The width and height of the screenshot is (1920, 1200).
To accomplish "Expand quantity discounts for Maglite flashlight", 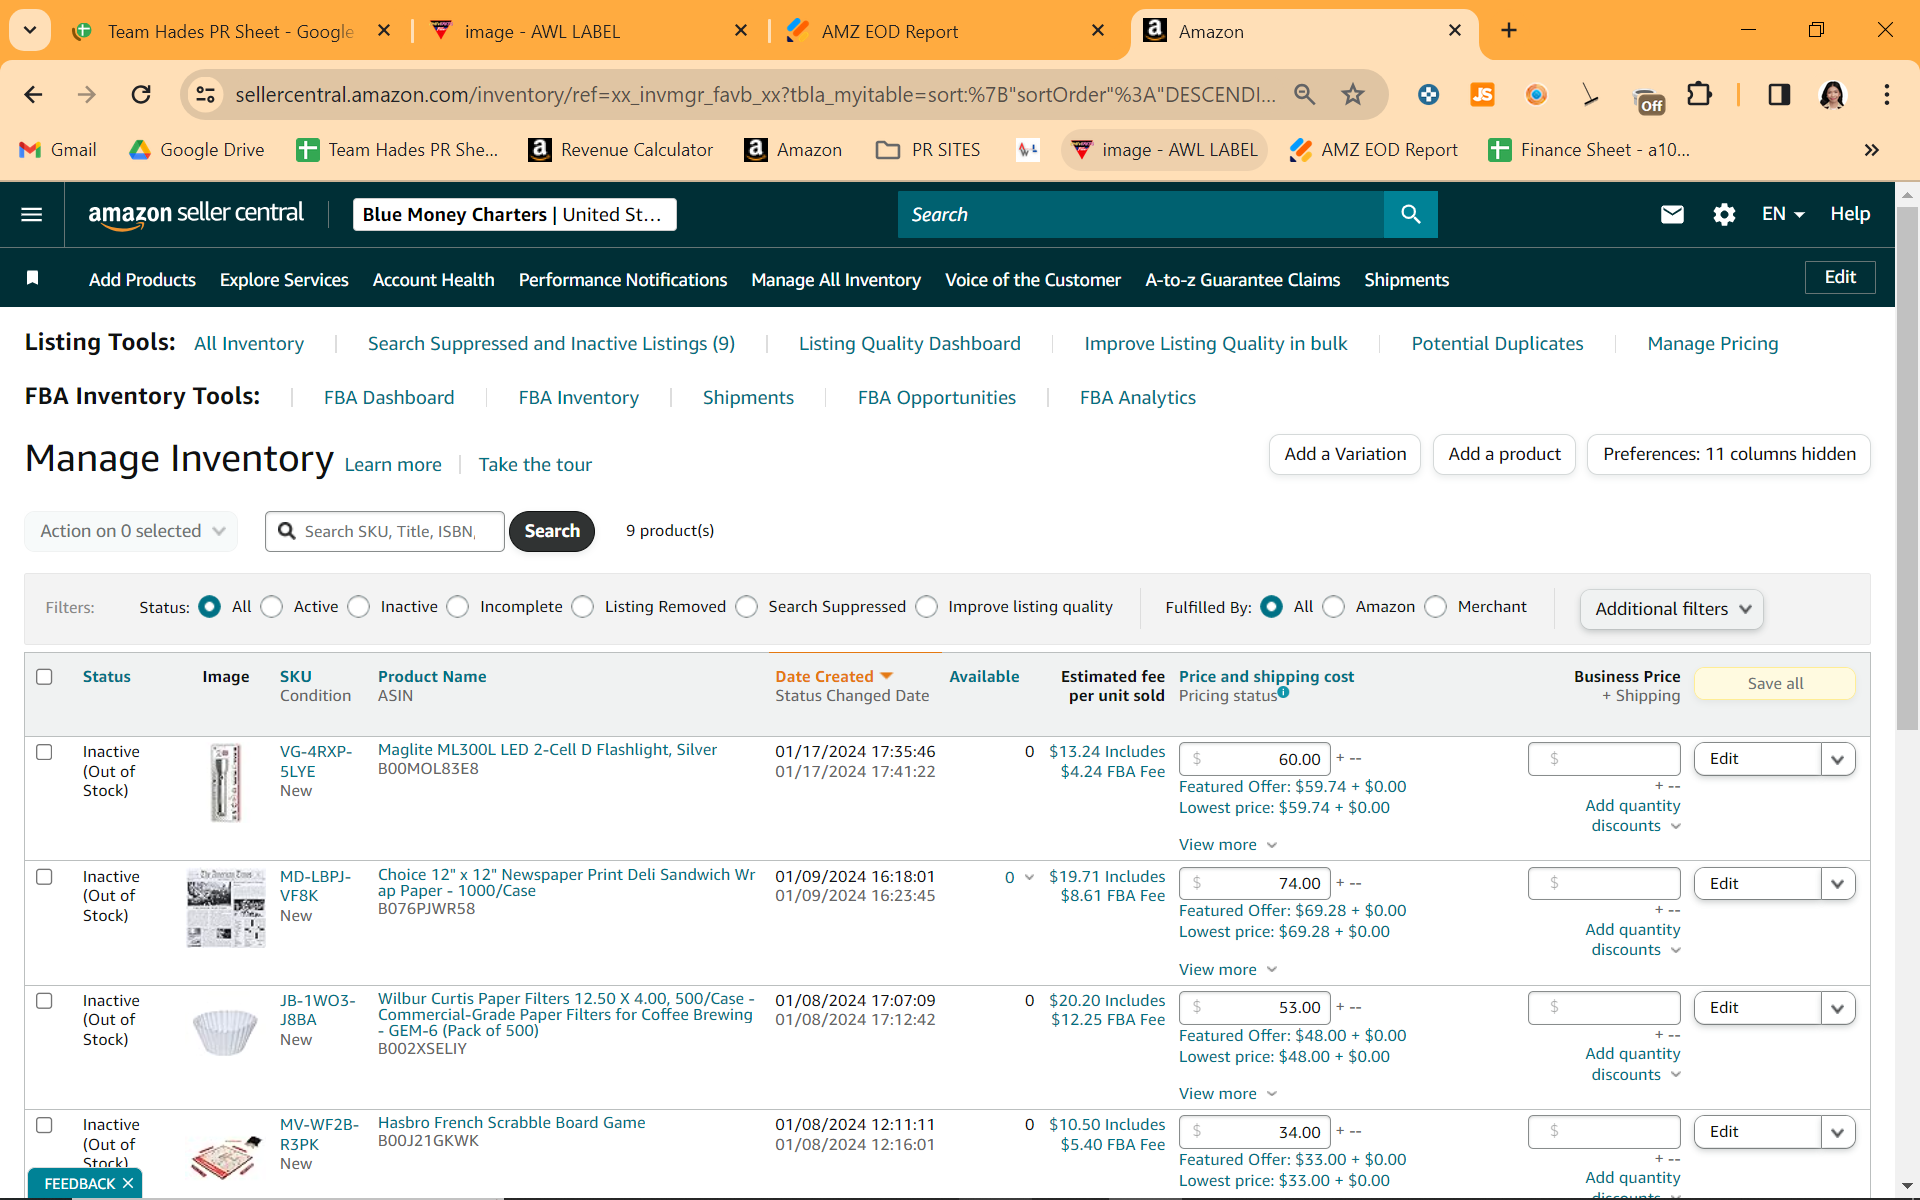I will pyautogui.click(x=1633, y=816).
